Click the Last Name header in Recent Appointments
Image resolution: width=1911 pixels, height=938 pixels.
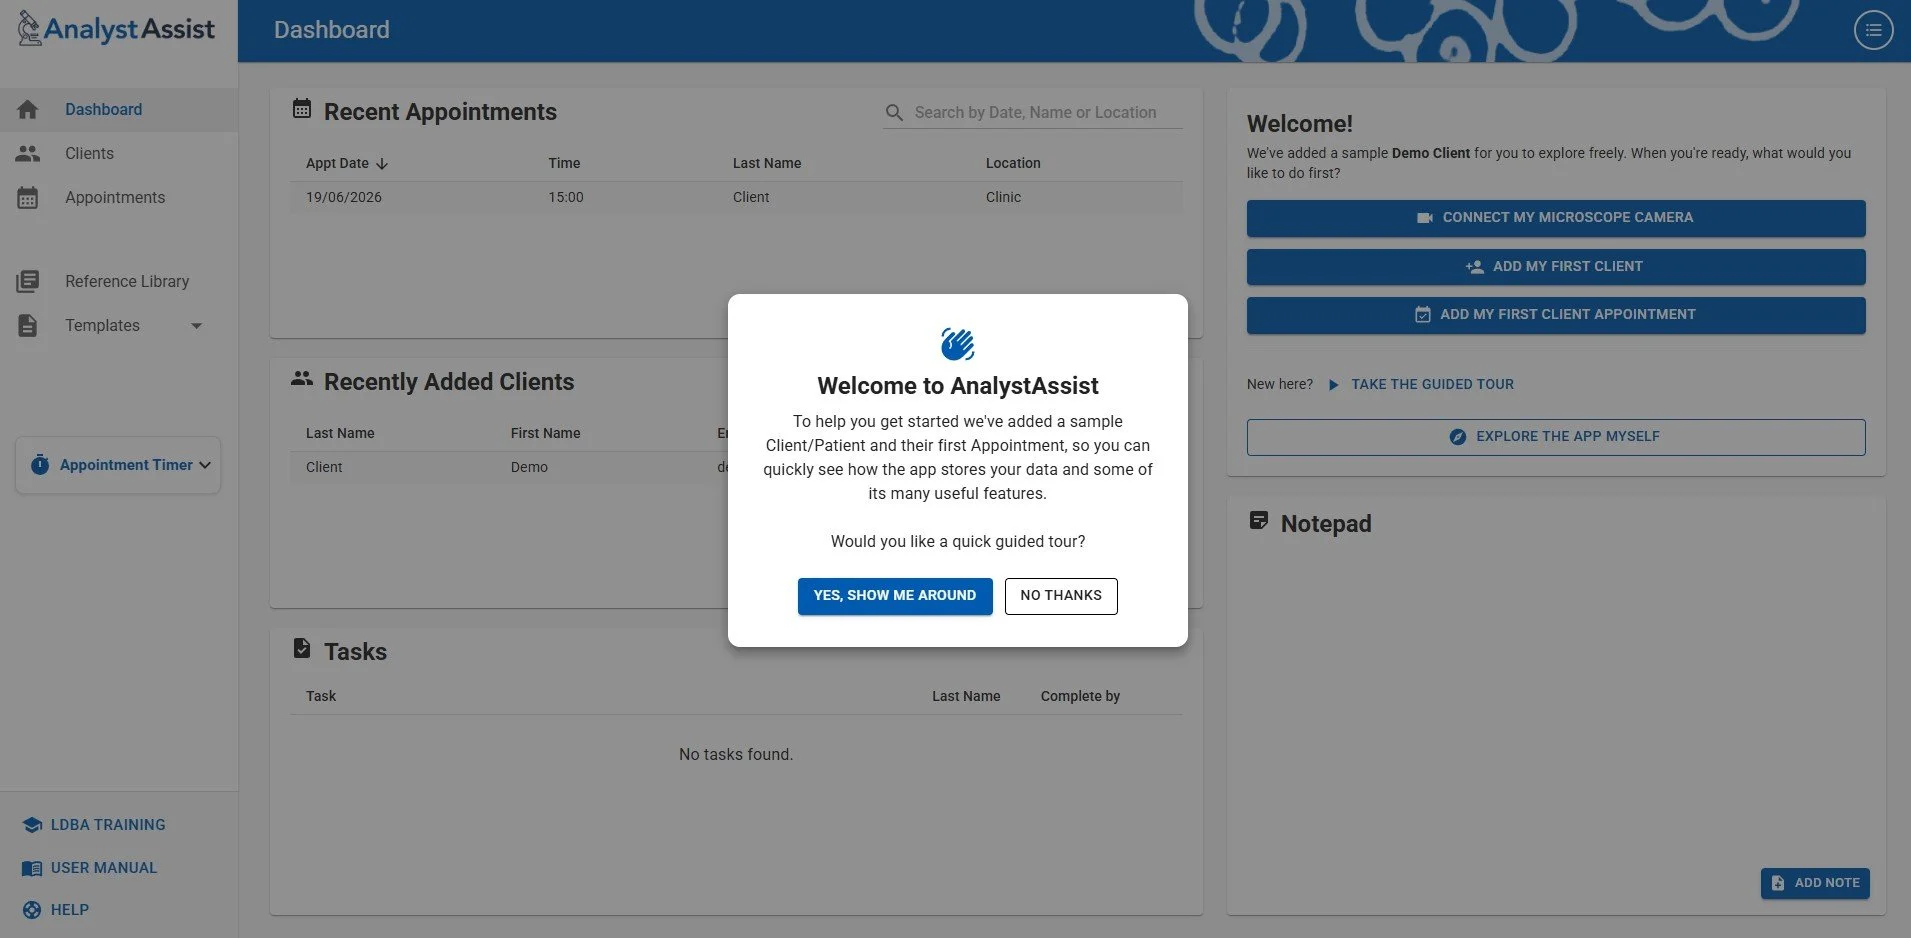767,163
